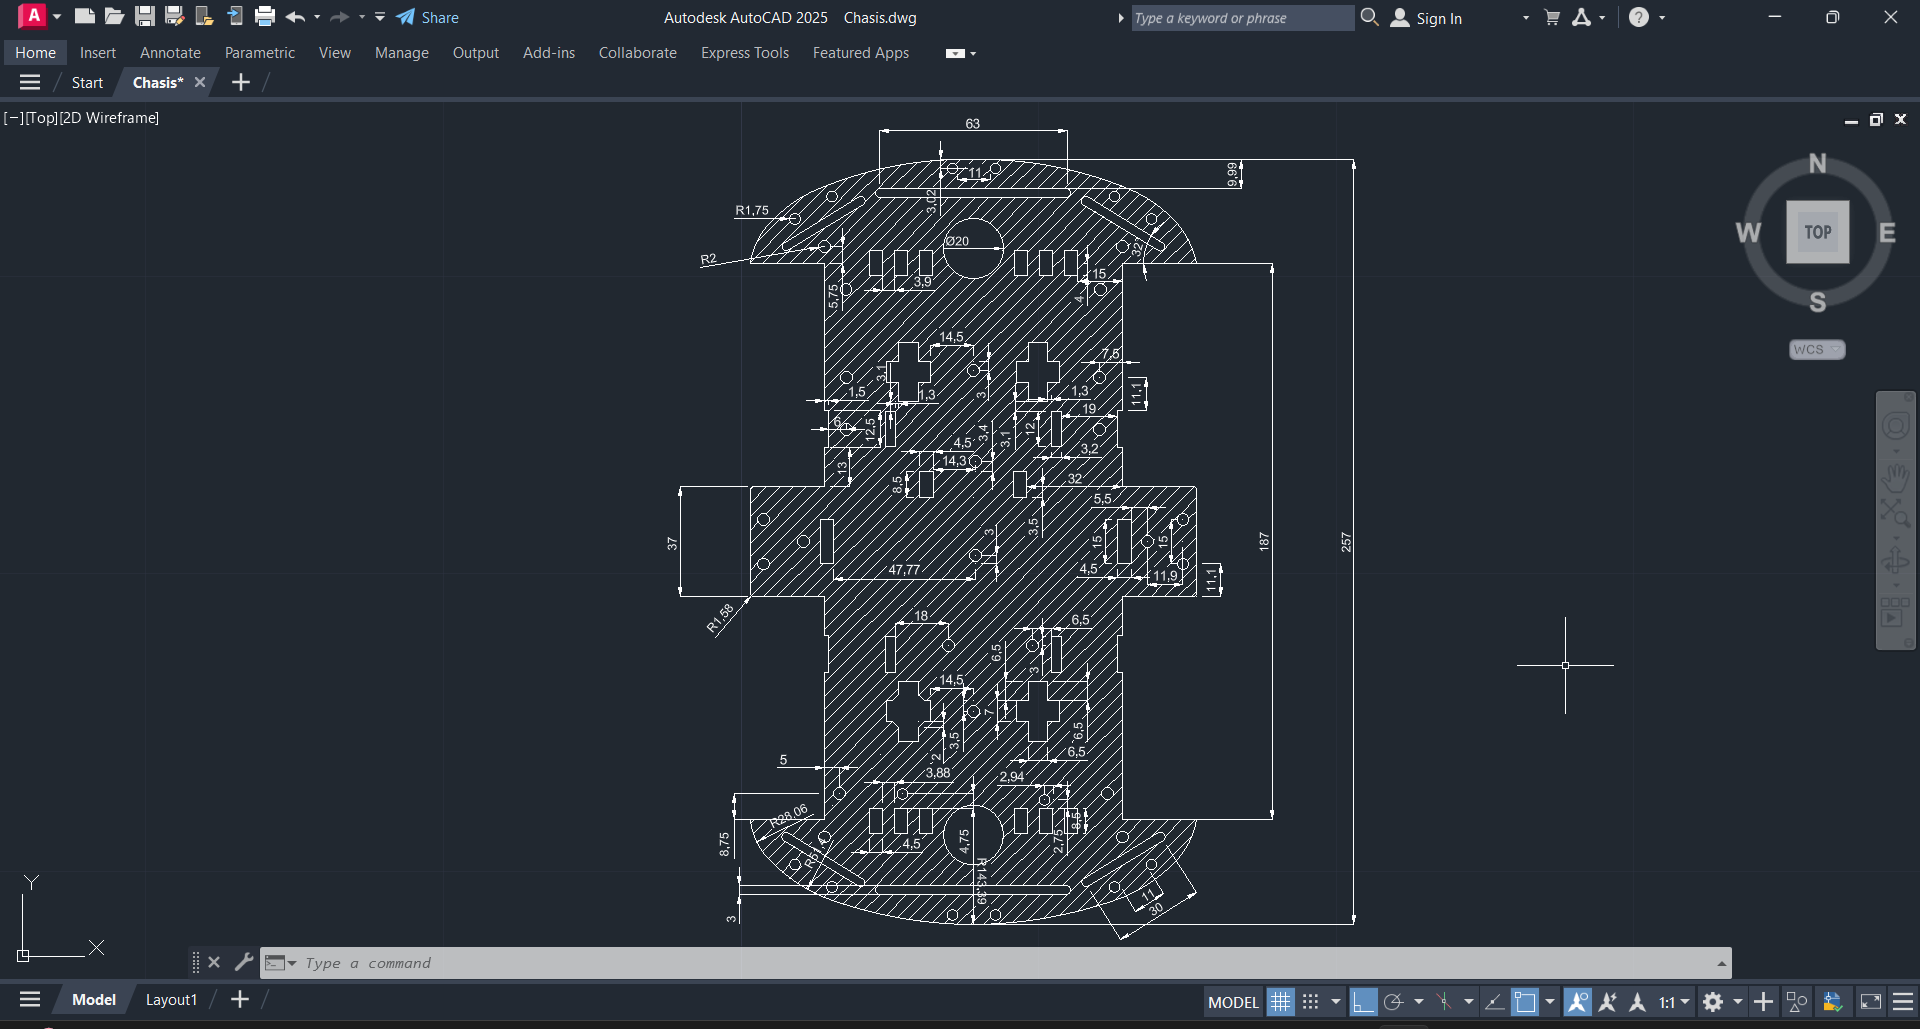1920x1029 pixels.
Task: Expand the Help dropdown arrow
Action: [1662, 17]
